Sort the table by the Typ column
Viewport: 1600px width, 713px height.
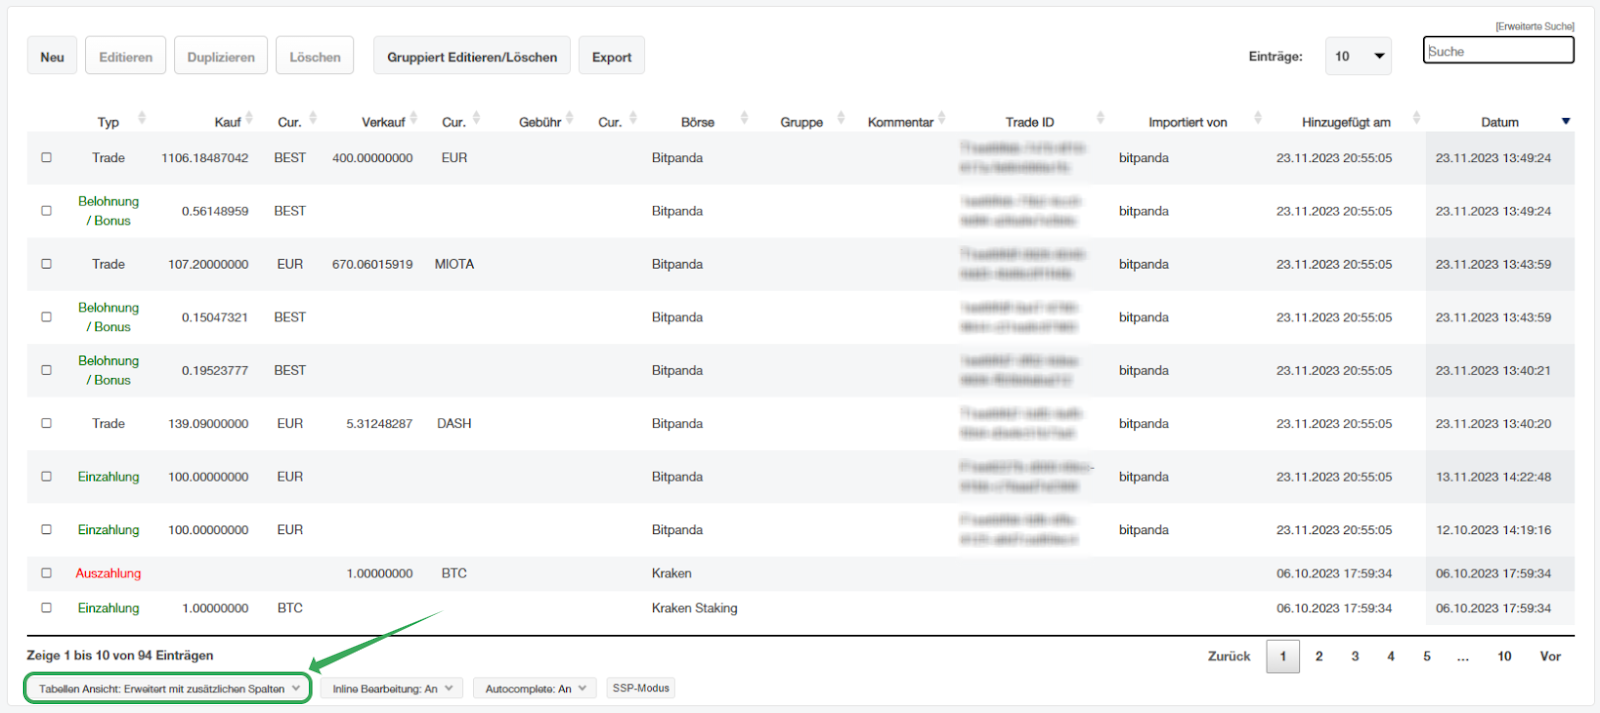pyautogui.click(x=108, y=122)
